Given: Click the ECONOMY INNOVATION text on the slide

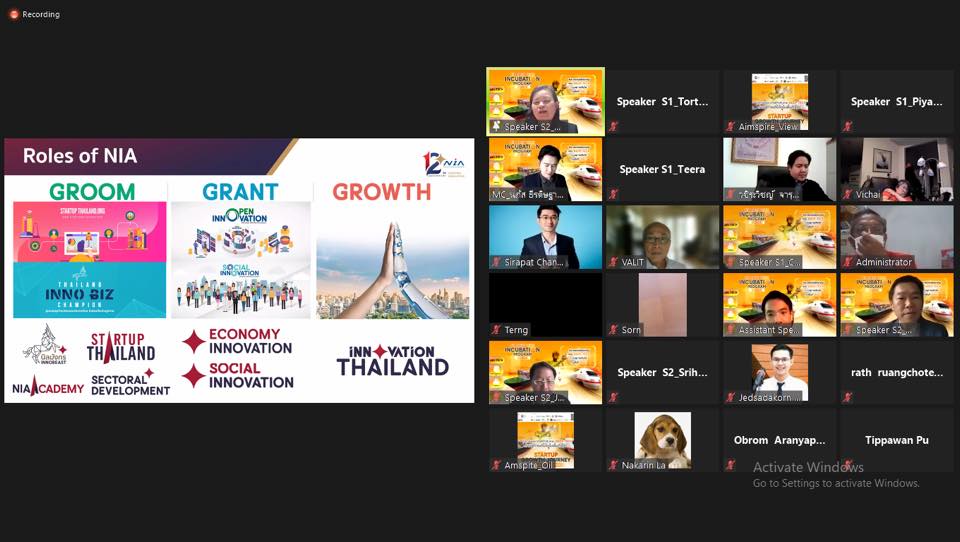Looking at the screenshot, I should pos(250,341).
